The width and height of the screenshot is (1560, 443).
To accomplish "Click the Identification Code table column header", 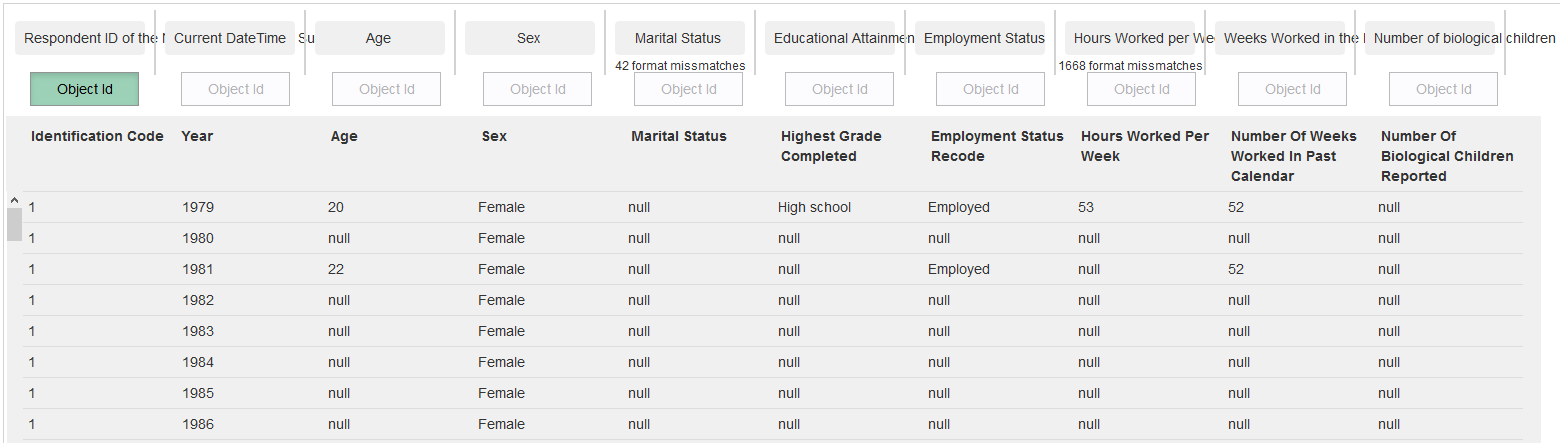I will coord(97,136).
